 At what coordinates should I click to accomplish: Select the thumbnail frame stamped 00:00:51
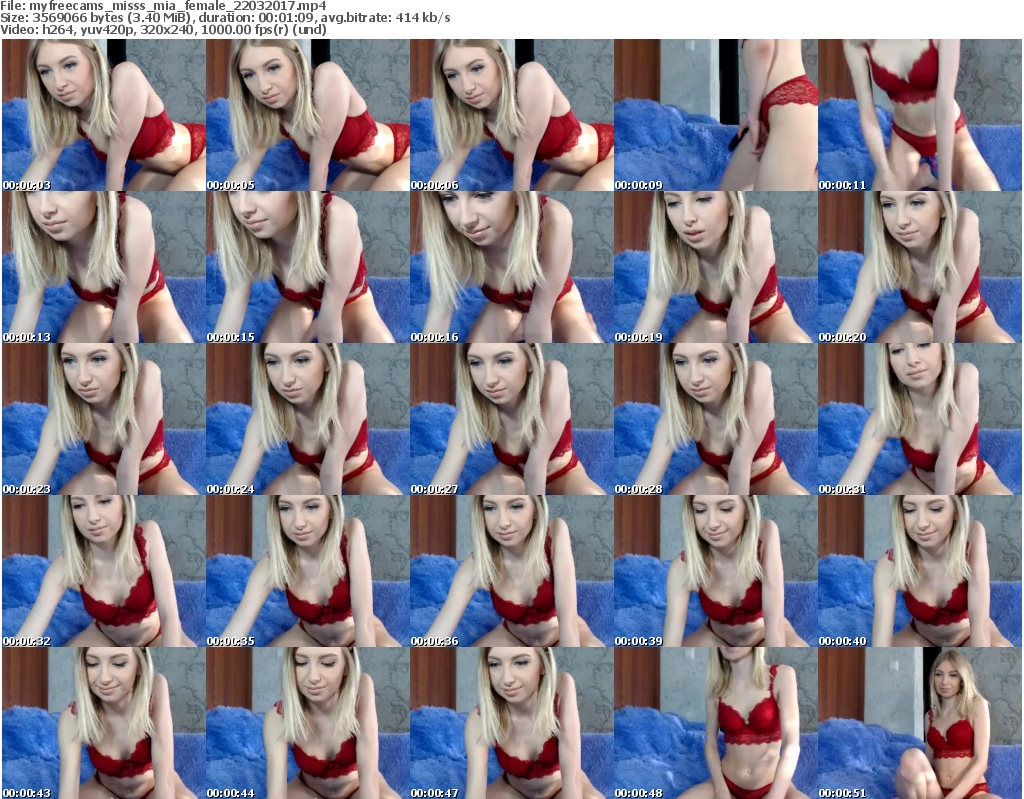click(x=920, y=723)
